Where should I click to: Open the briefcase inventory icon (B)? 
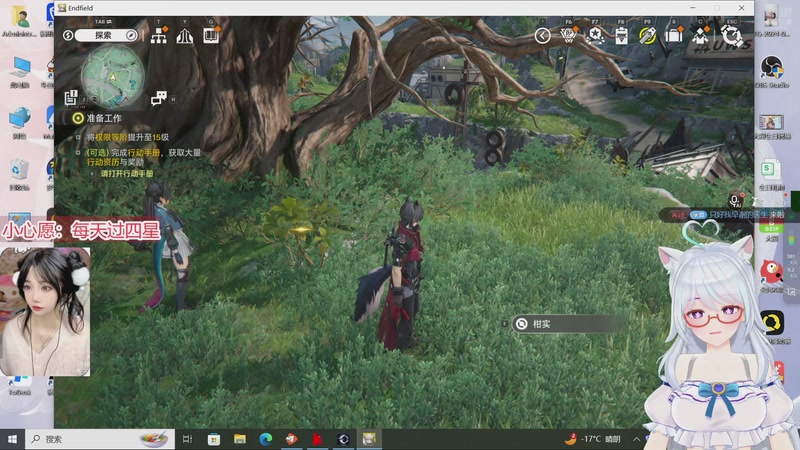coord(674,35)
